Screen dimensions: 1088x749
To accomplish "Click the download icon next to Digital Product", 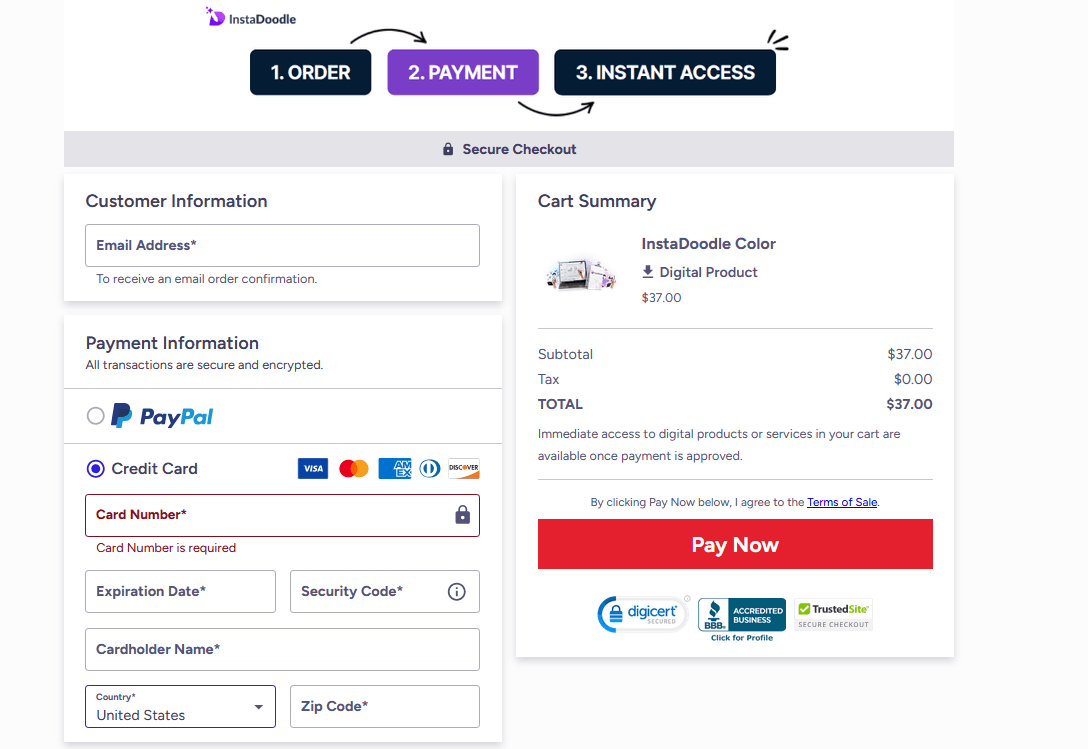I will [648, 271].
